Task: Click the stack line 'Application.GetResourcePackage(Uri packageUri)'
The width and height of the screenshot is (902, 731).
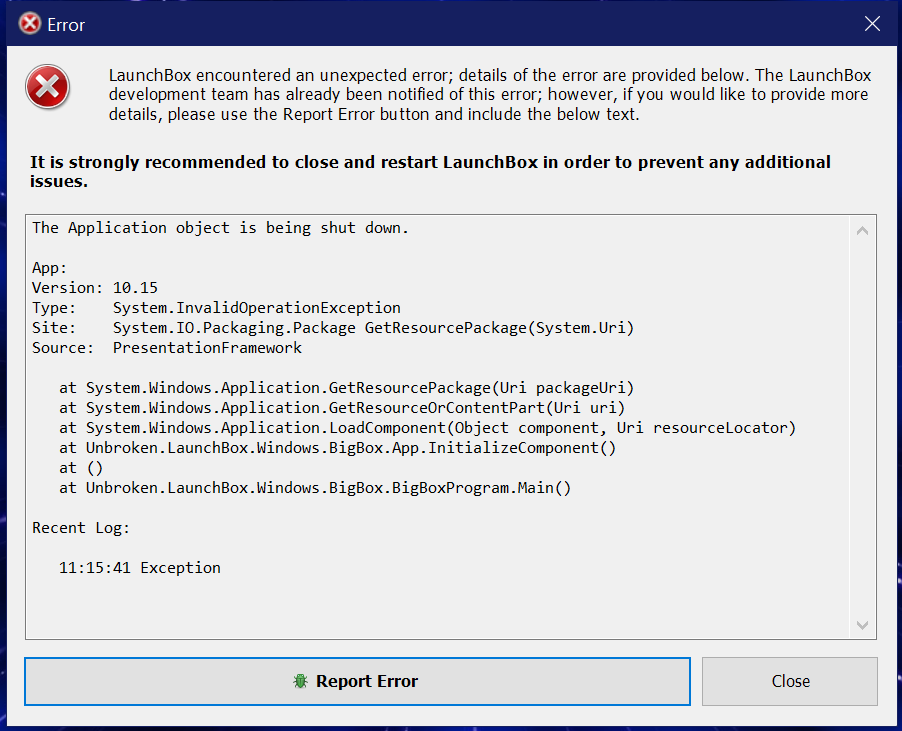Action: [x=346, y=388]
